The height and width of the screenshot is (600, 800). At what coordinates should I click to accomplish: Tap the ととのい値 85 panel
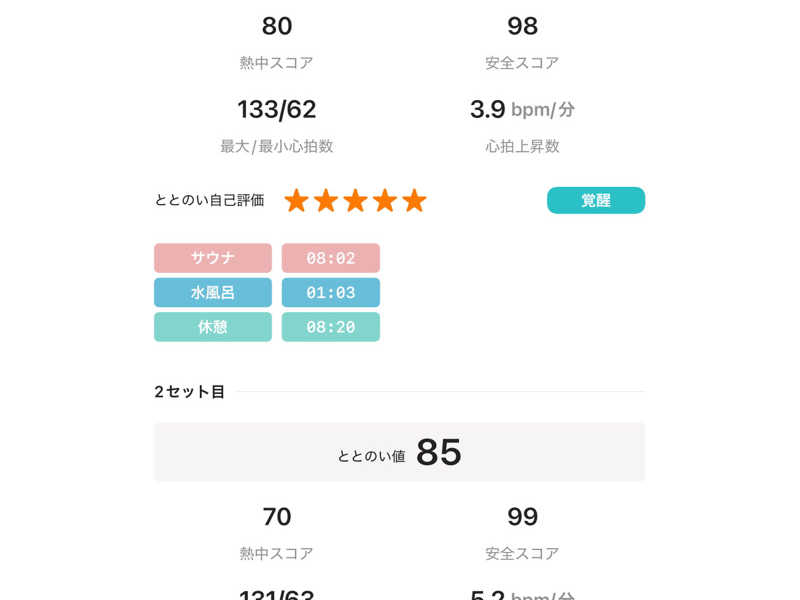[x=399, y=452]
